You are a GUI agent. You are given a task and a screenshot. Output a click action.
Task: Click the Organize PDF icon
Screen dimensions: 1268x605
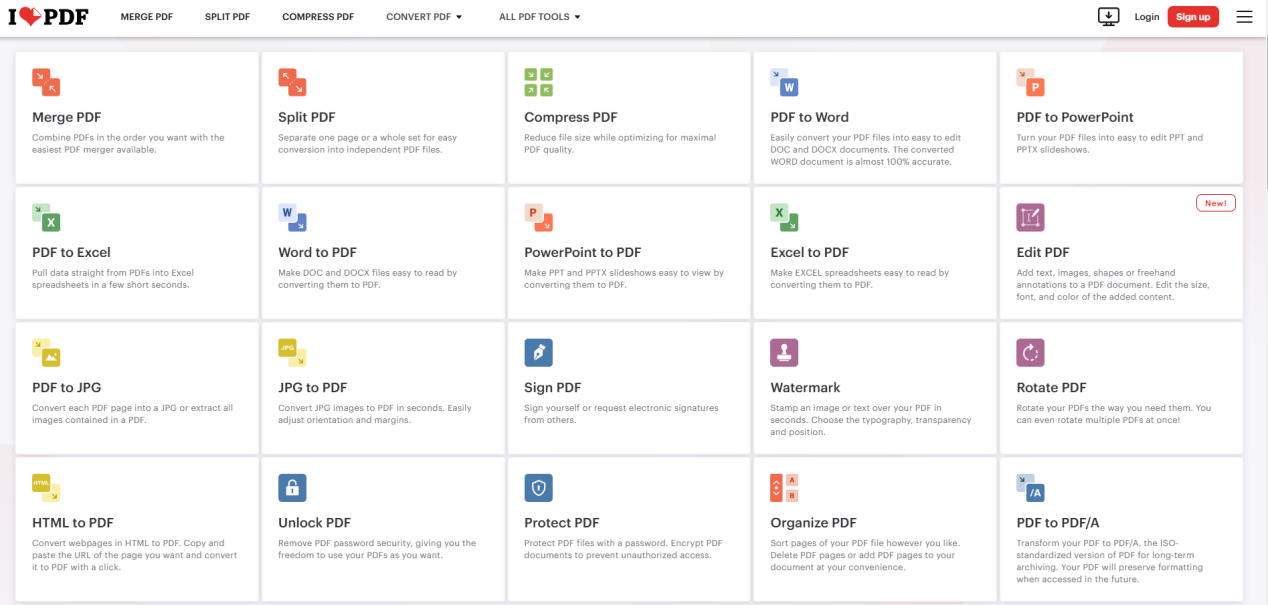pyautogui.click(x=784, y=487)
